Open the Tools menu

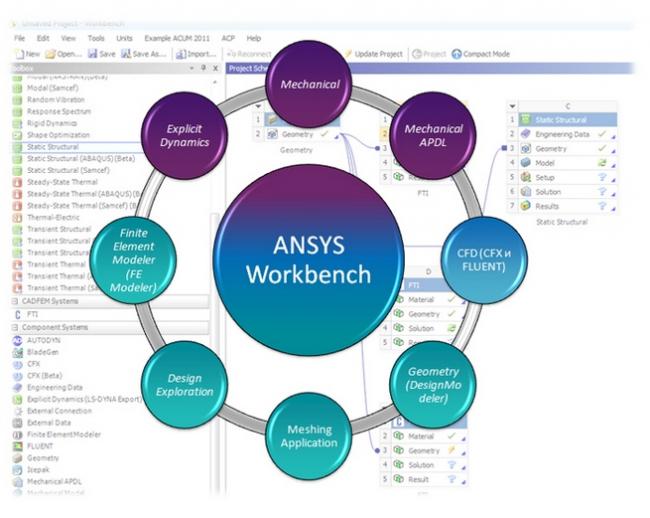tap(96, 38)
